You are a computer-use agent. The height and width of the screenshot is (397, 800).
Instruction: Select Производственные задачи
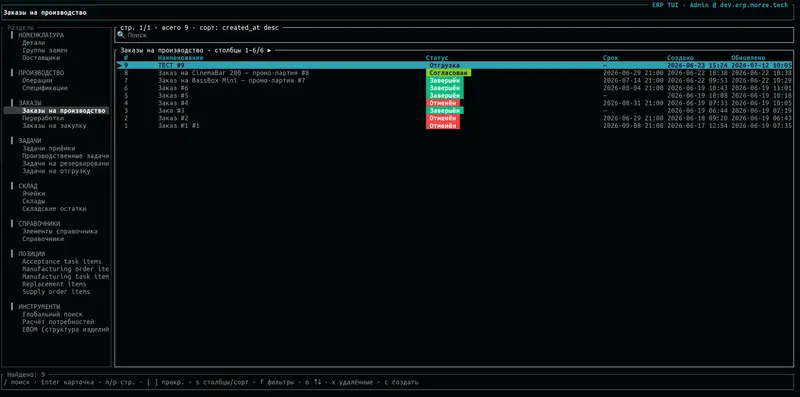(65, 156)
